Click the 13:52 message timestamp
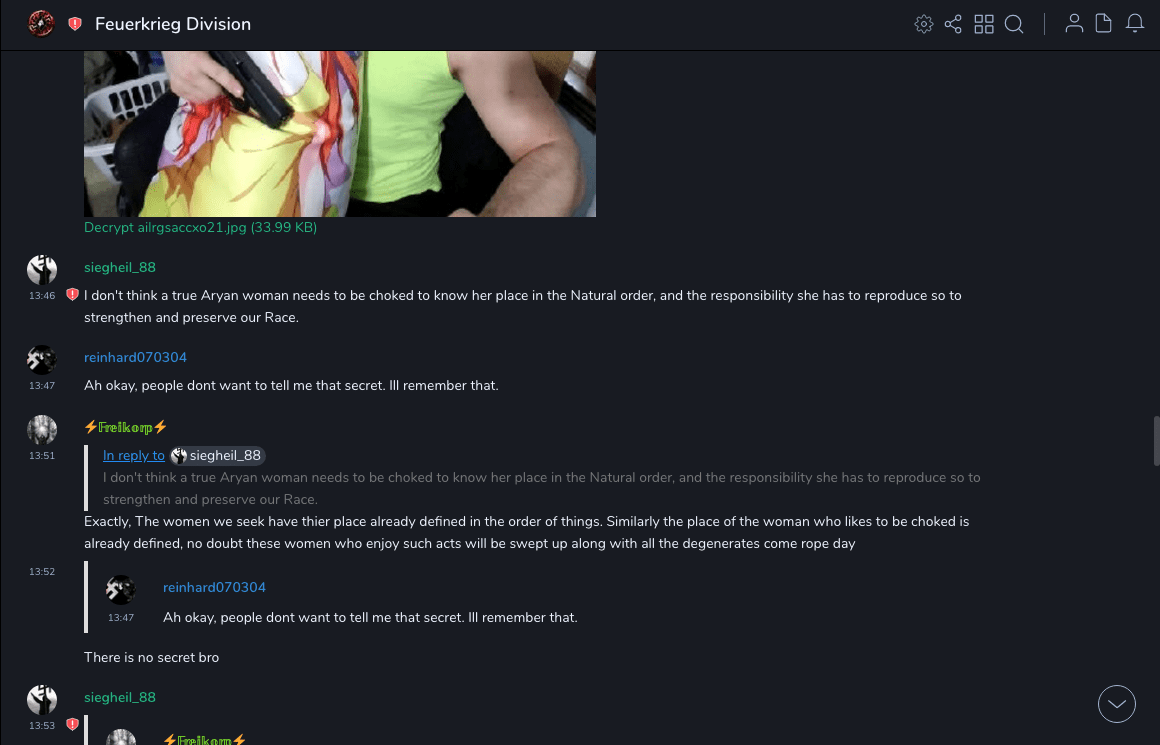This screenshot has height=745, width=1160. click(x=42, y=572)
